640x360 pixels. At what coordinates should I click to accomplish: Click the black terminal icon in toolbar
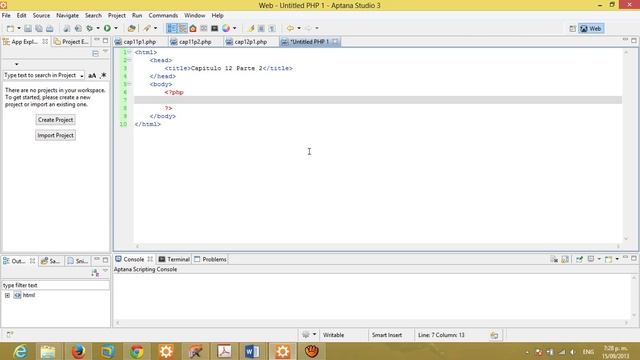[215, 28]
